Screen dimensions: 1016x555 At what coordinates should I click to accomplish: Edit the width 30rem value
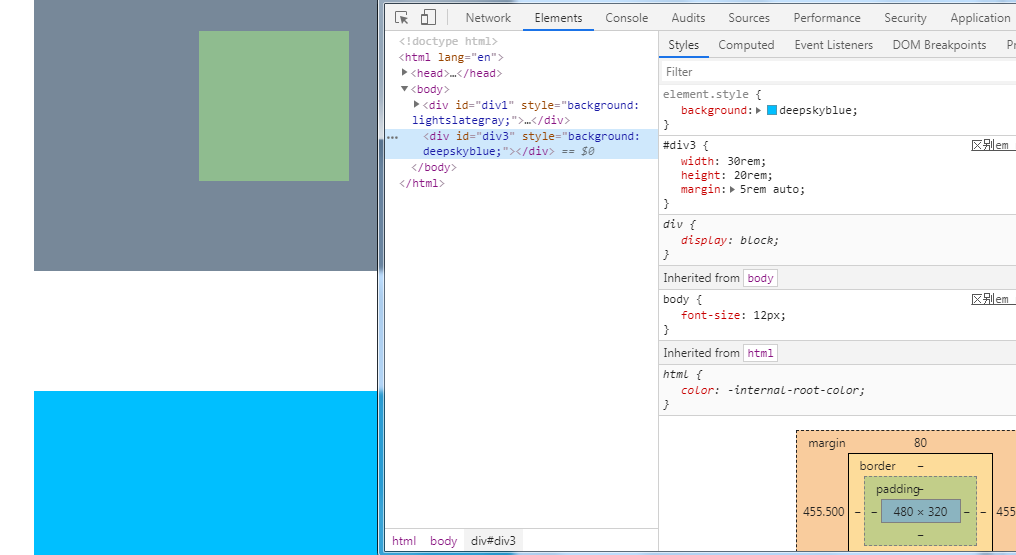click(746, 161)
